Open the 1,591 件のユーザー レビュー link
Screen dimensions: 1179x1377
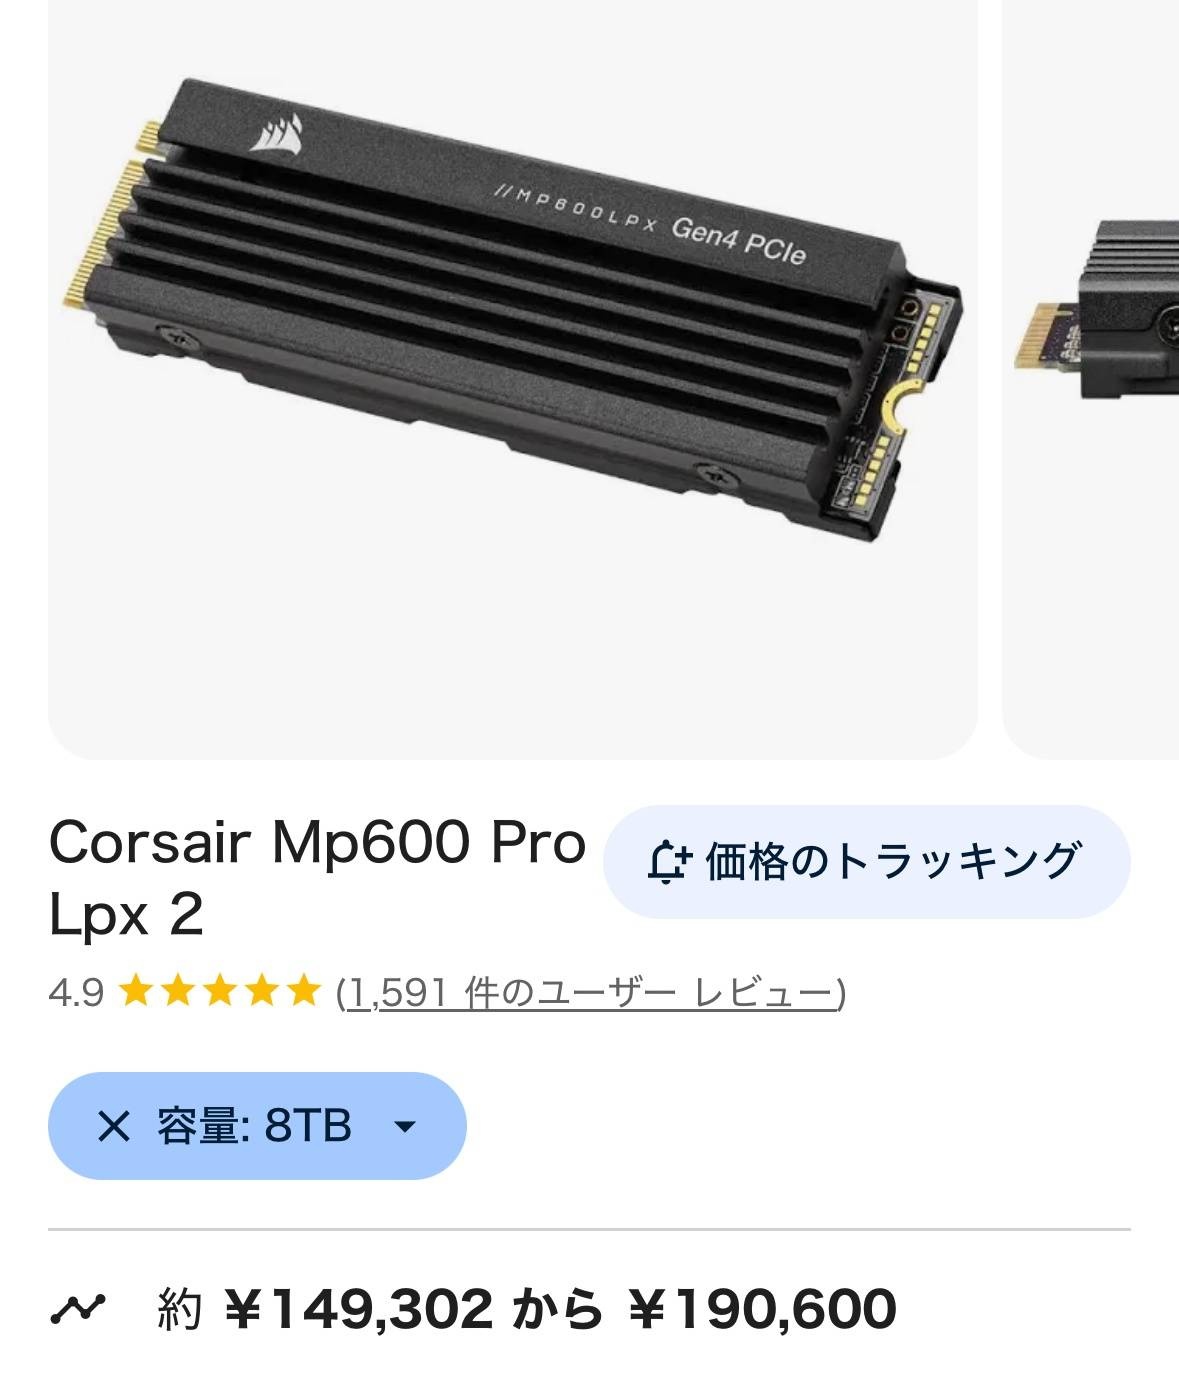(591, 993)
